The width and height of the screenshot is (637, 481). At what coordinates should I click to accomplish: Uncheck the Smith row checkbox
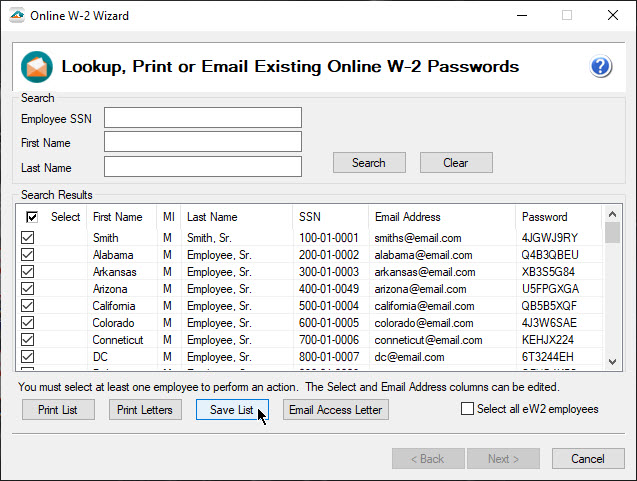(x=28, y=238)
